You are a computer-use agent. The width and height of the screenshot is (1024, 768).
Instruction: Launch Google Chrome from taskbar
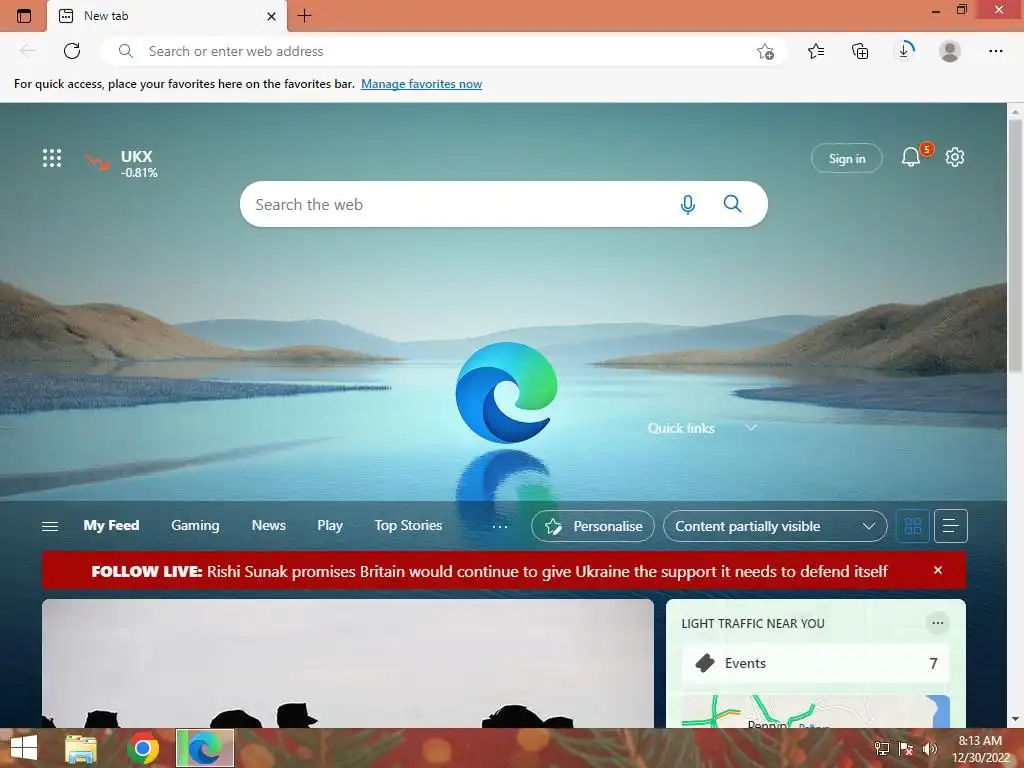(x=143, y=748)
